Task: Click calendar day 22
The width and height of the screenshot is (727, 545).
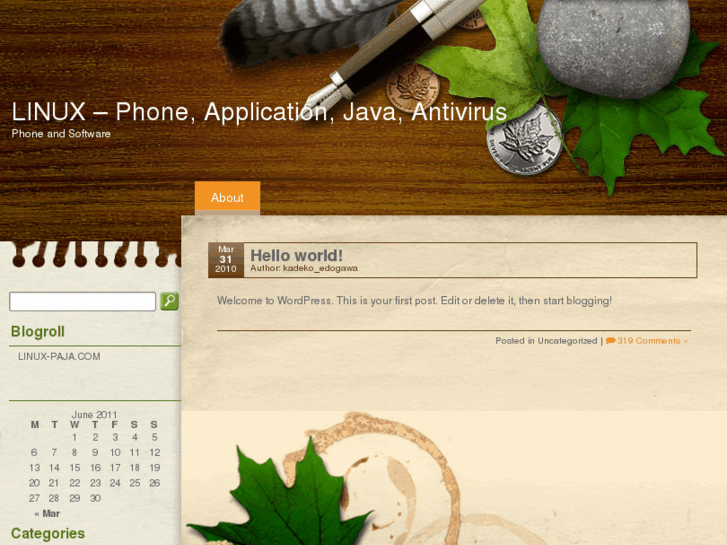Action: pos(75,483)
